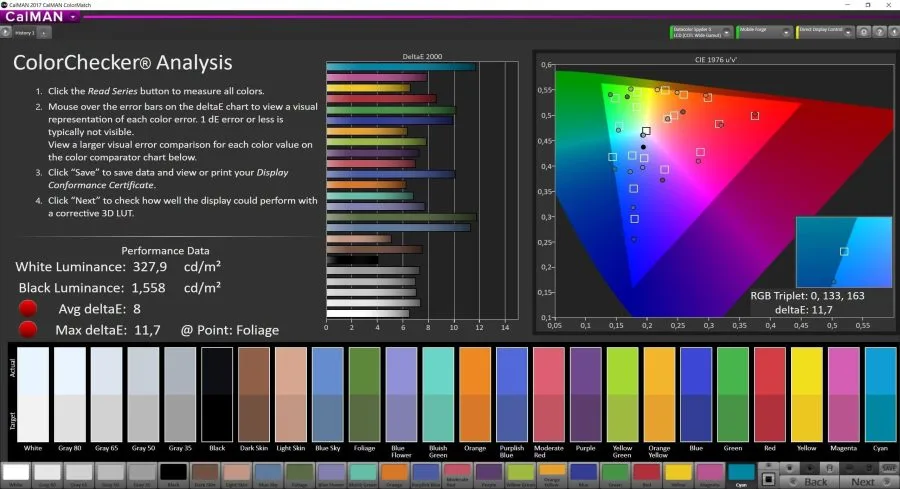Click red indicator next to Avg deltaE
Image resolution: width=900 pixels, height=489 pixels.
[x=28, y=309]
